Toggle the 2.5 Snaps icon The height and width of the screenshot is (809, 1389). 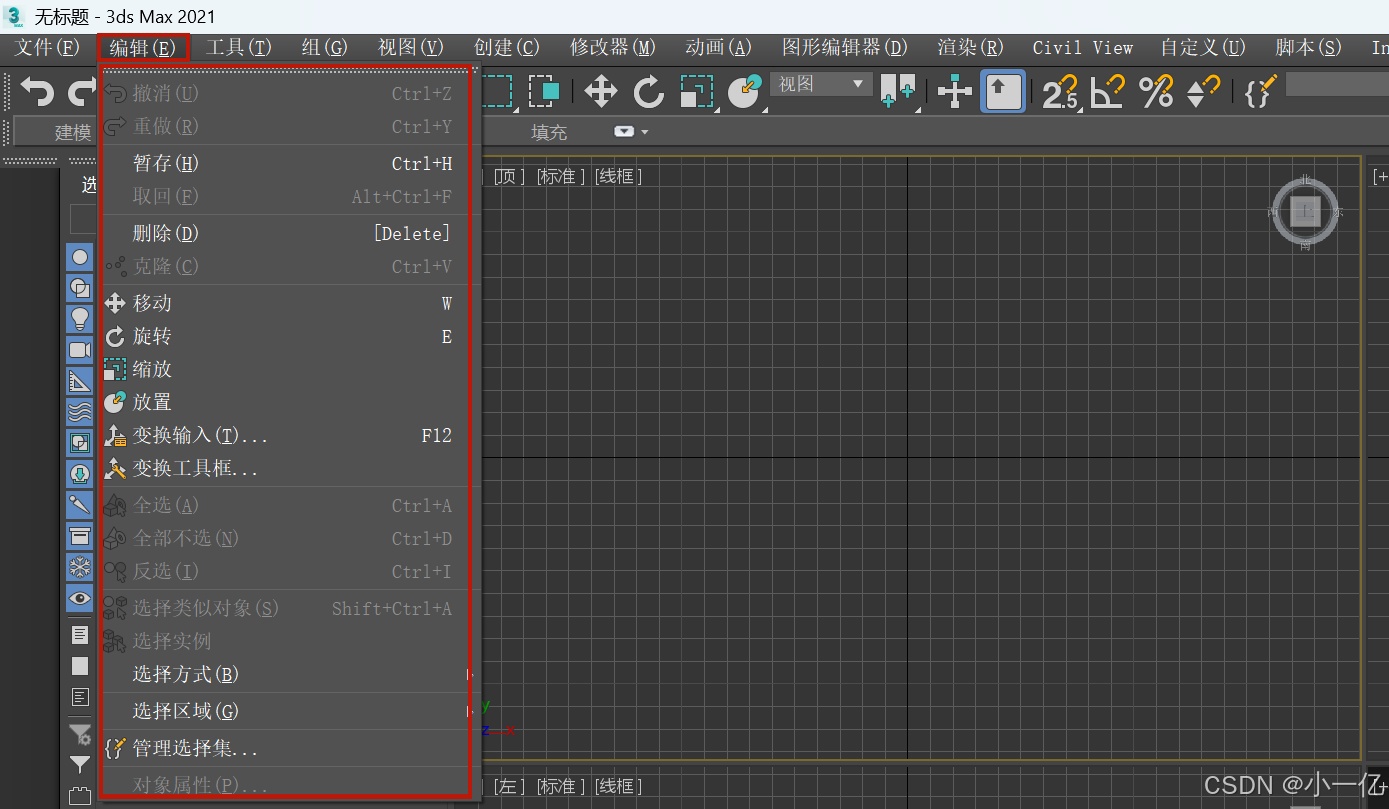(x=1061, y=92)
